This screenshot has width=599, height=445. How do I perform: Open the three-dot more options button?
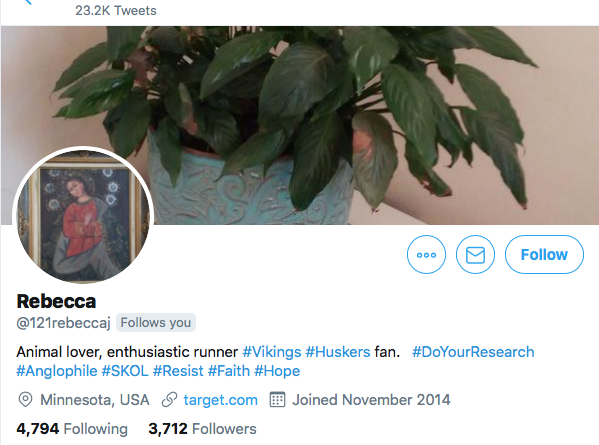point(426,254)
